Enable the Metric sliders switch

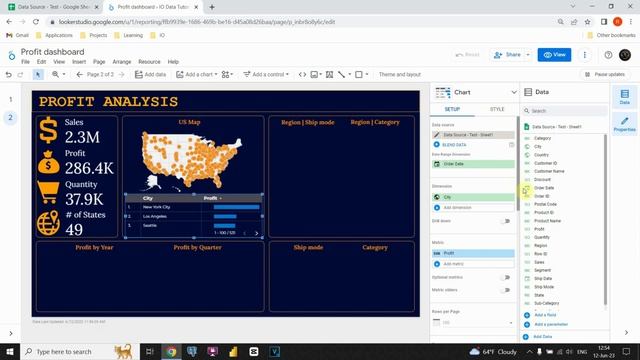(x=506, y=290)
